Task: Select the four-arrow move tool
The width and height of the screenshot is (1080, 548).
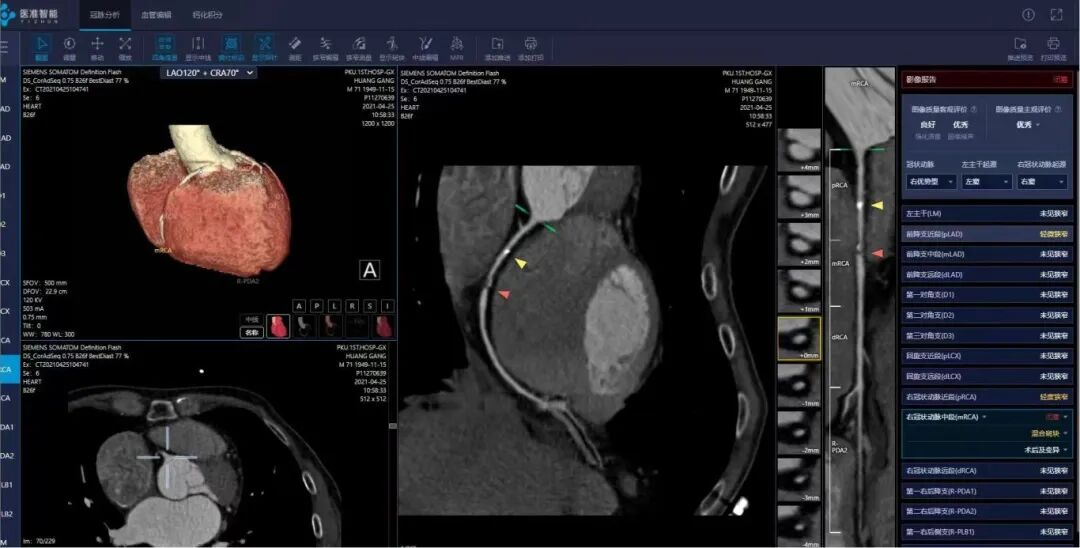Action: [x=97, y=48]
